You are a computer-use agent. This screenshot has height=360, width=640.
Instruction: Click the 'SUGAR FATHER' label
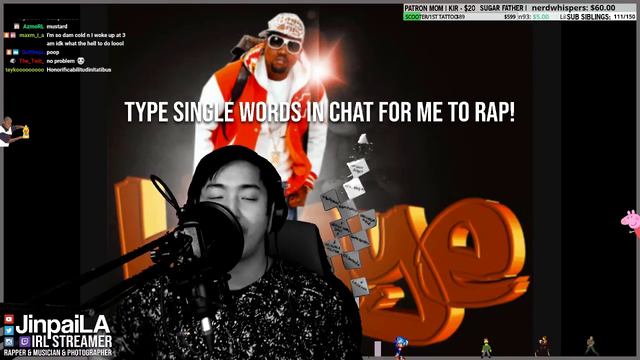(x=503, y=8)
